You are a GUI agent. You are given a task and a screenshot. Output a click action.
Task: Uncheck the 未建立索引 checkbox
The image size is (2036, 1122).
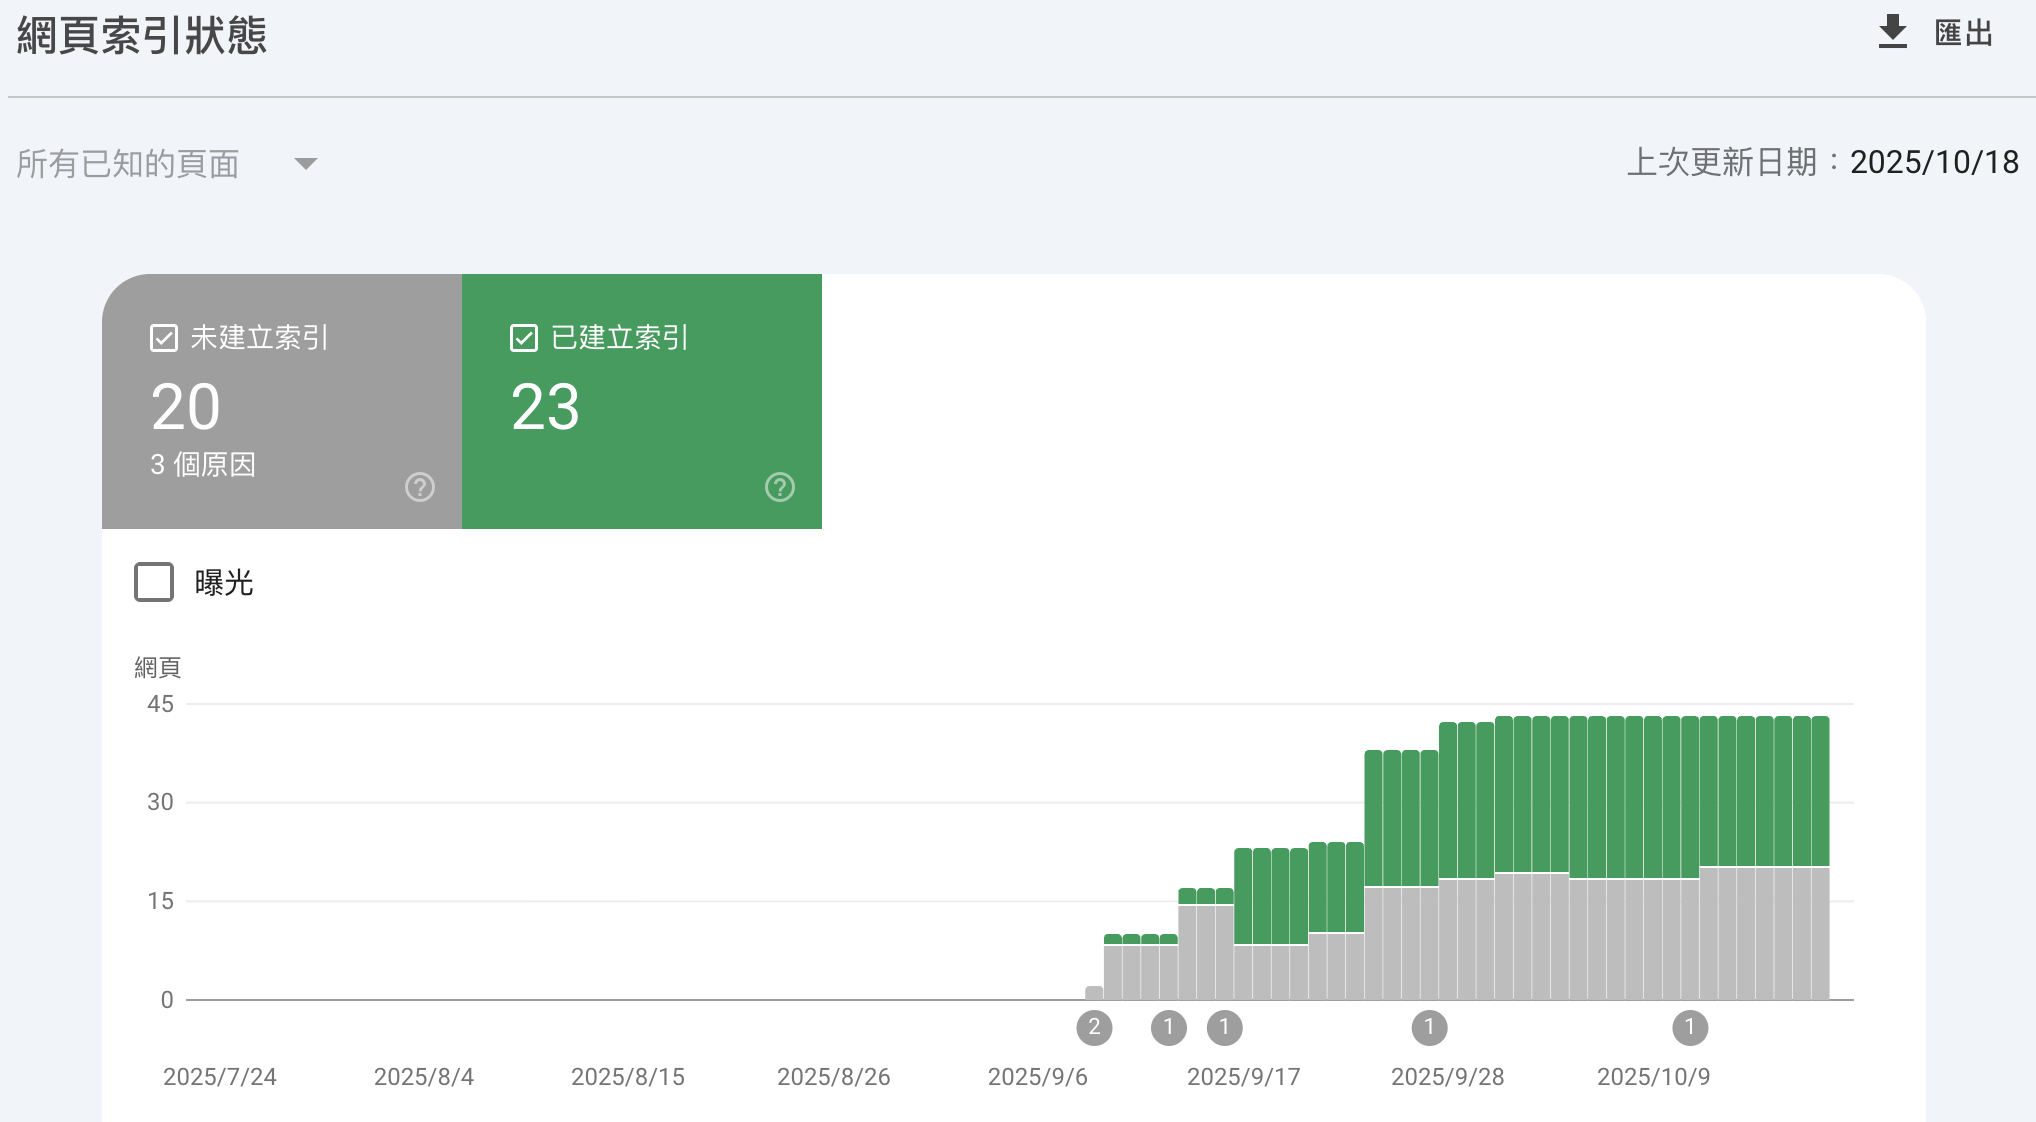(x=164, y=338)
